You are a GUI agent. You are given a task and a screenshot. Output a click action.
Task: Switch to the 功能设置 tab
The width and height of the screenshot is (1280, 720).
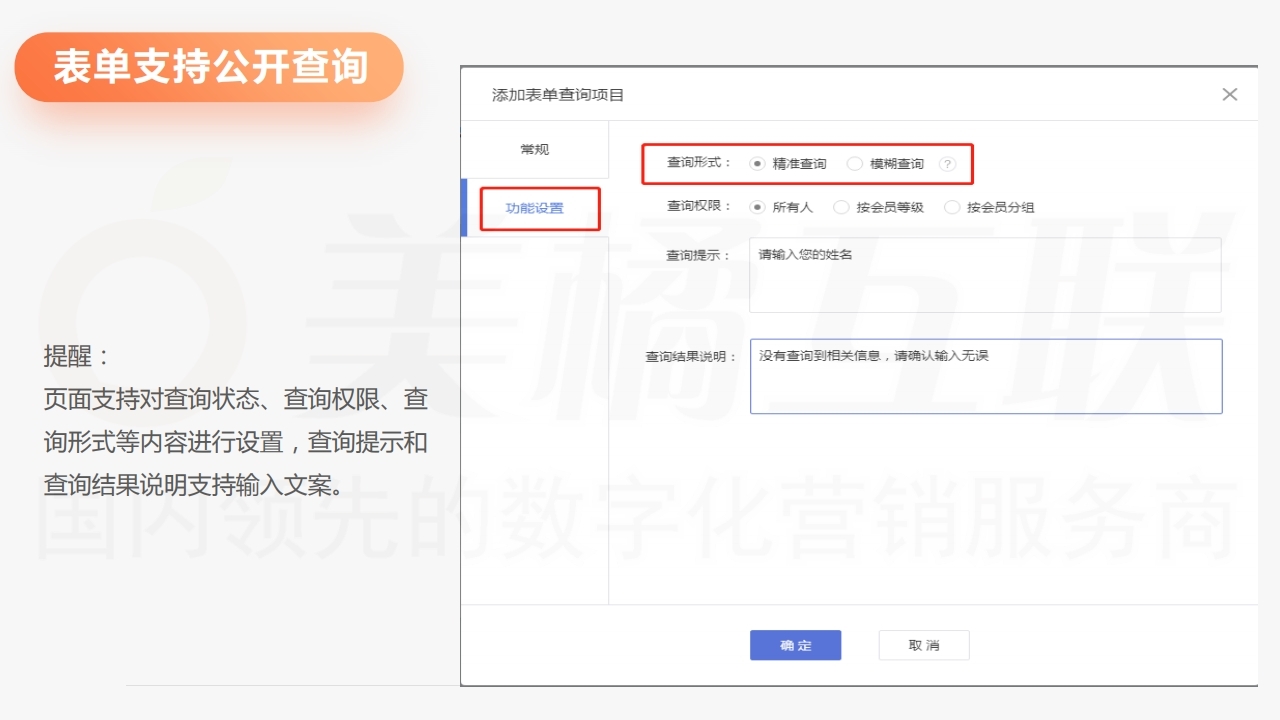tap(535, 208)
